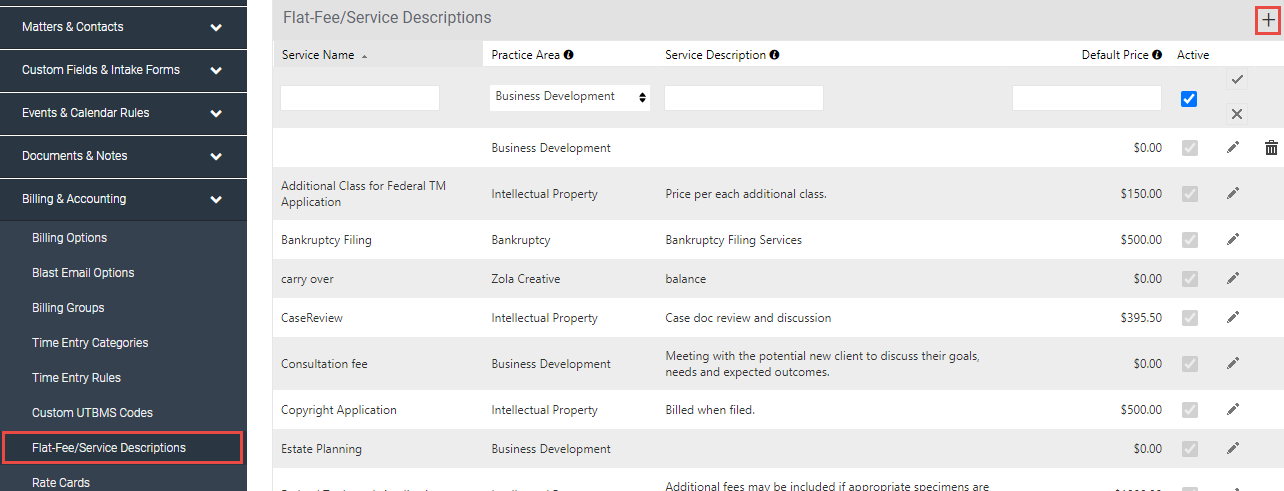The width and height of the screenshot is (1284, 491).
Task: Toggle Active checkbox in new service row
Action: tap(1189, 98)
